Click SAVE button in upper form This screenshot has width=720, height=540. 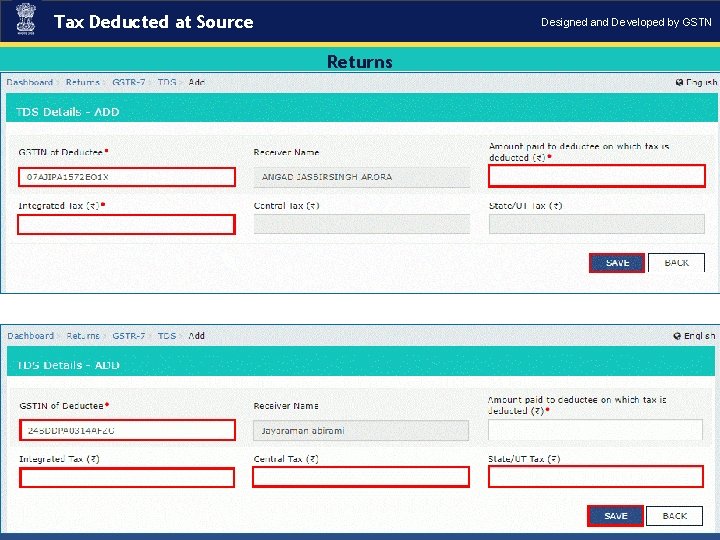(617, 263)
